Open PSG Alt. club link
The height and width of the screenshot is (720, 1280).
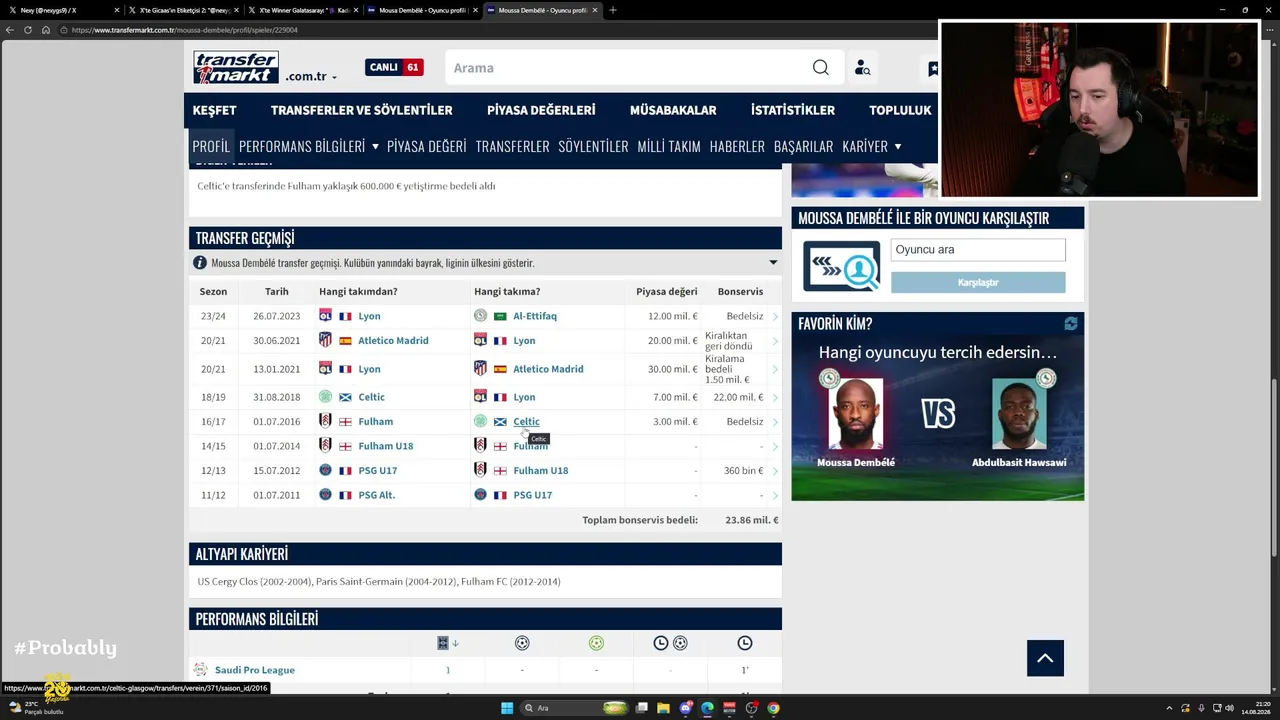point(377,495)
